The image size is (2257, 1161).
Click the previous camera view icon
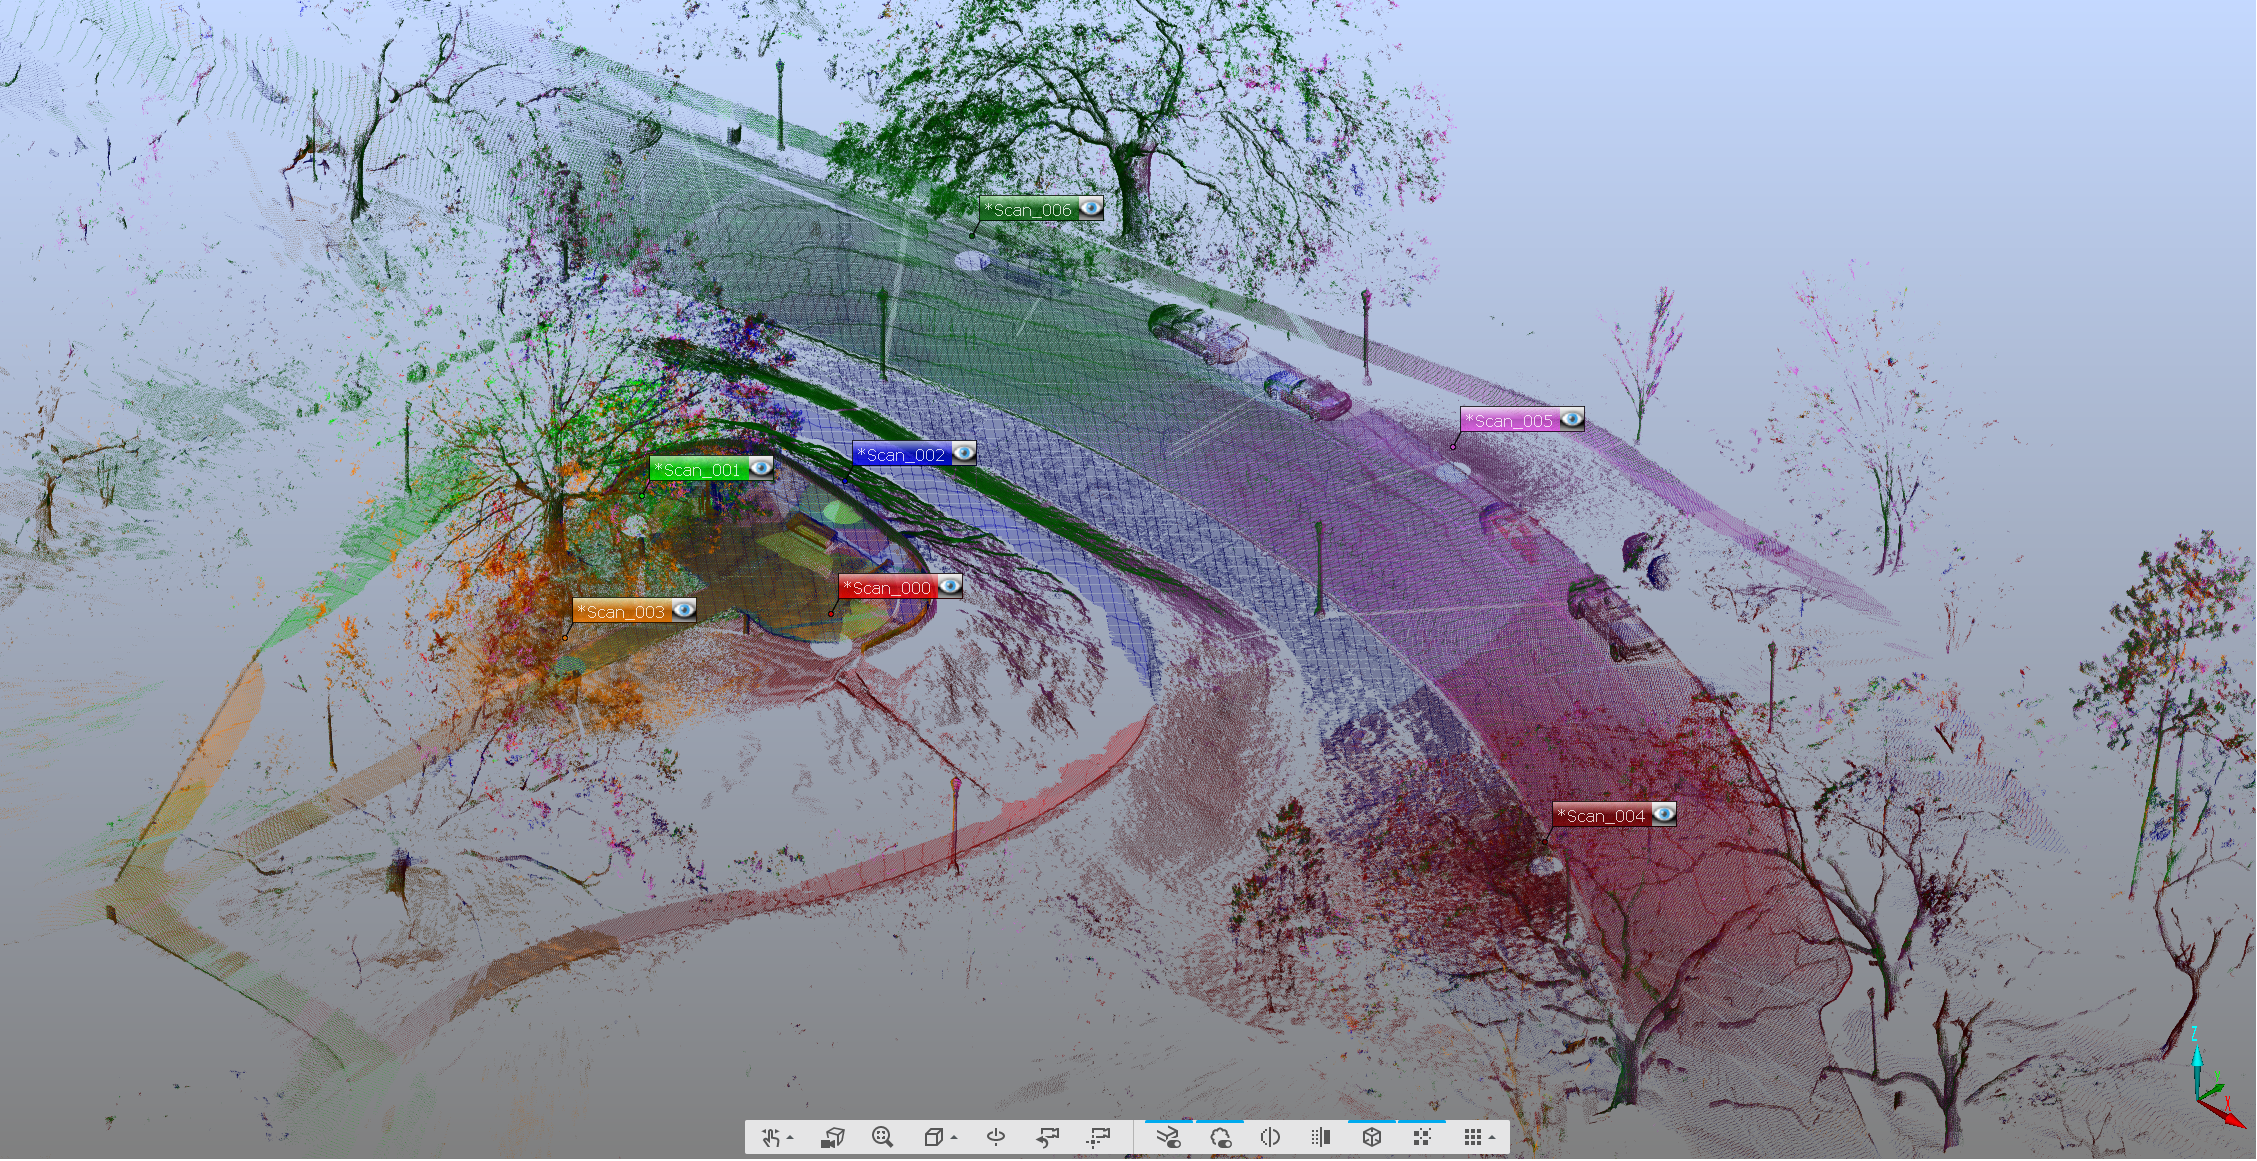point(1047,1137)
